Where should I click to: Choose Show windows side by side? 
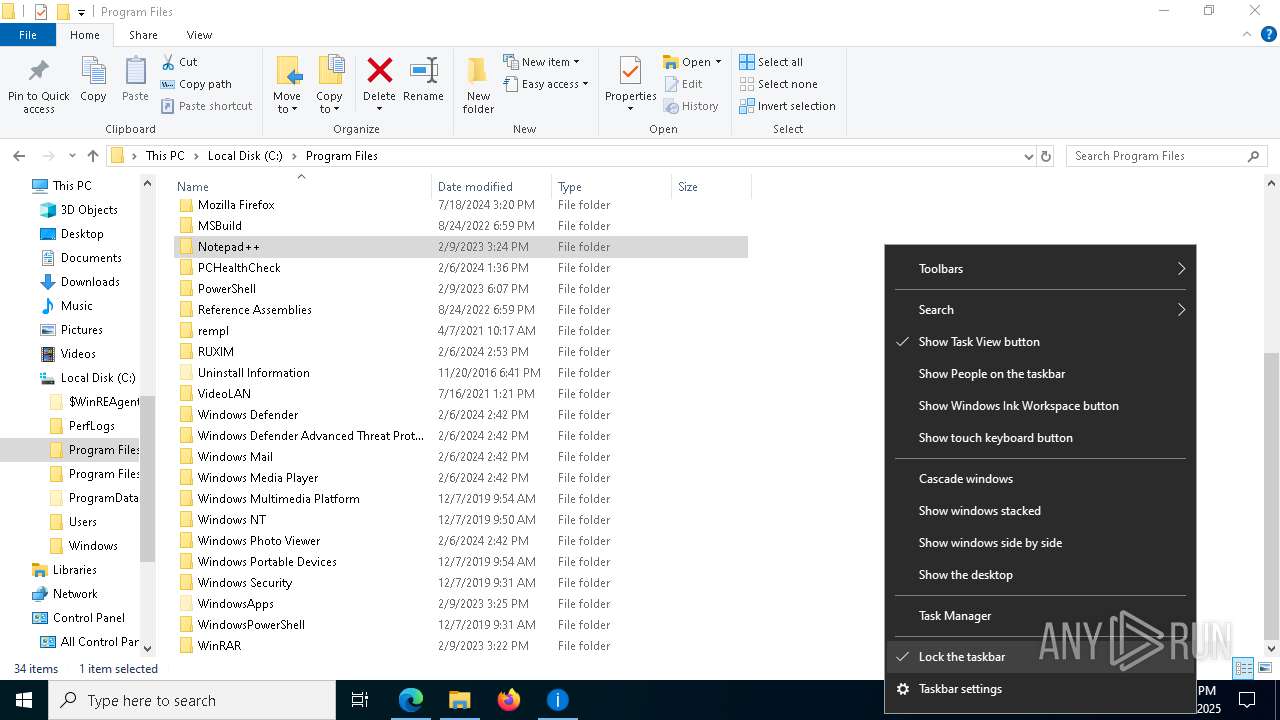(1040, 543)
